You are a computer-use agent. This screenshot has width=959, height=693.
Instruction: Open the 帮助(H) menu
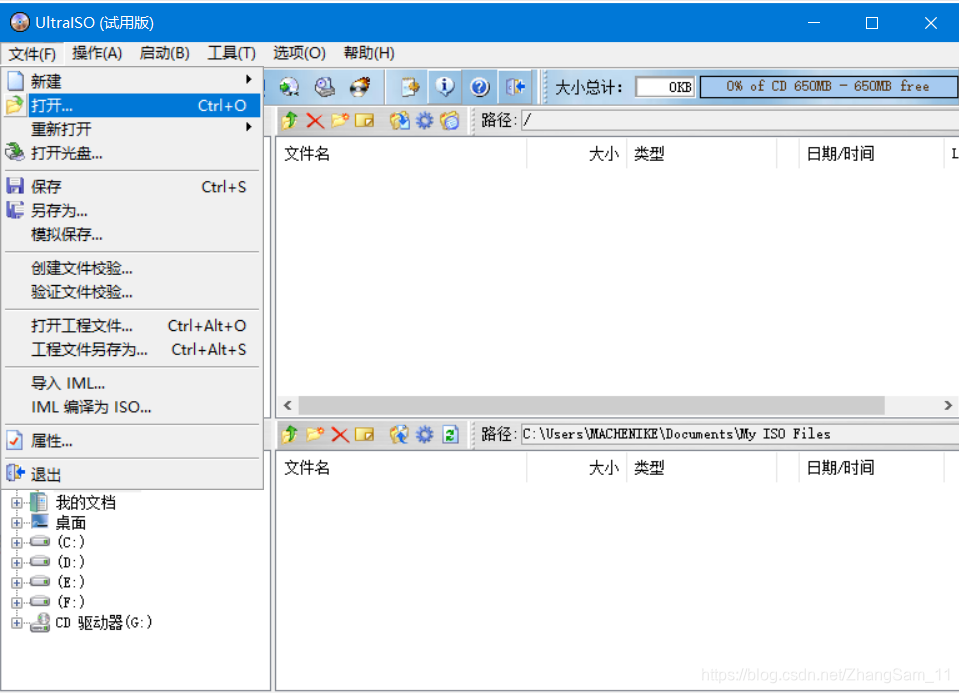[369, 53]
